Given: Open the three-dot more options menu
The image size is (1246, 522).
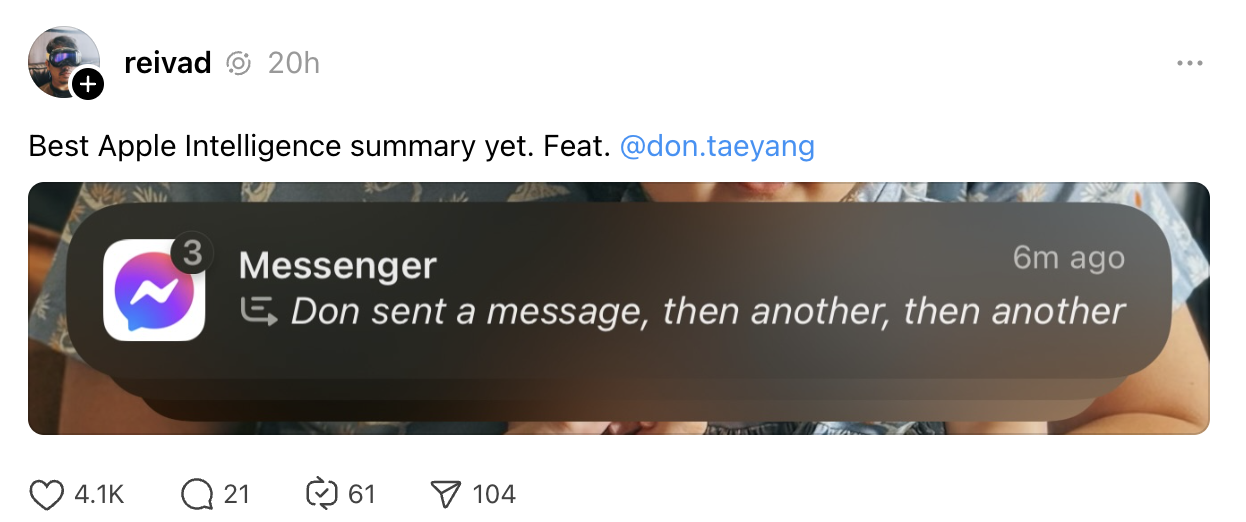Looking at the screenshot, I should pyautogui.click(x=1189, y=63).
